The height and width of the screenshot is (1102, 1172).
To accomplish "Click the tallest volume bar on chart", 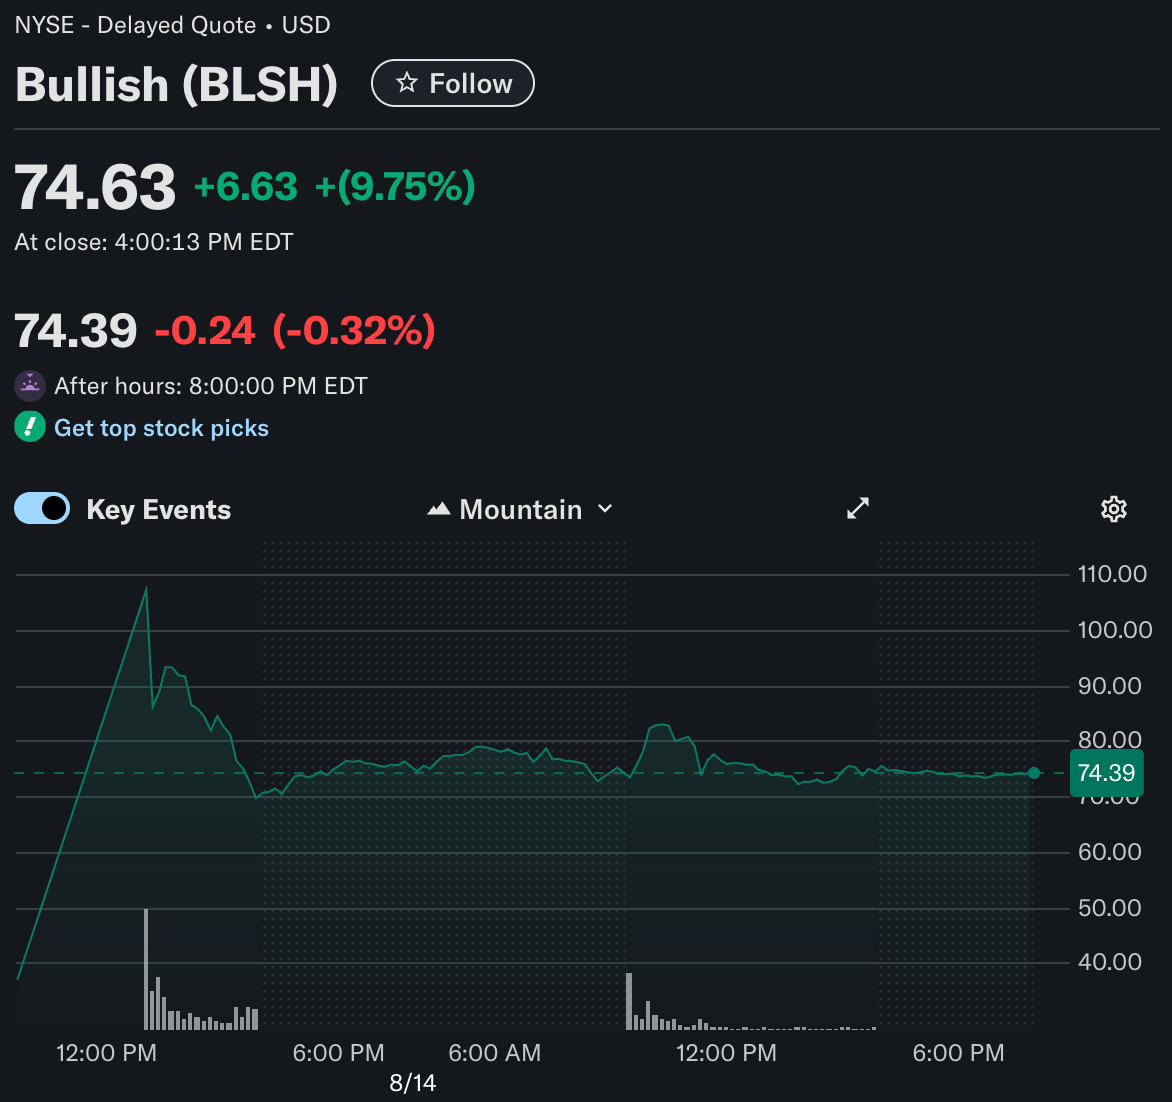I will tap(146, 970).
